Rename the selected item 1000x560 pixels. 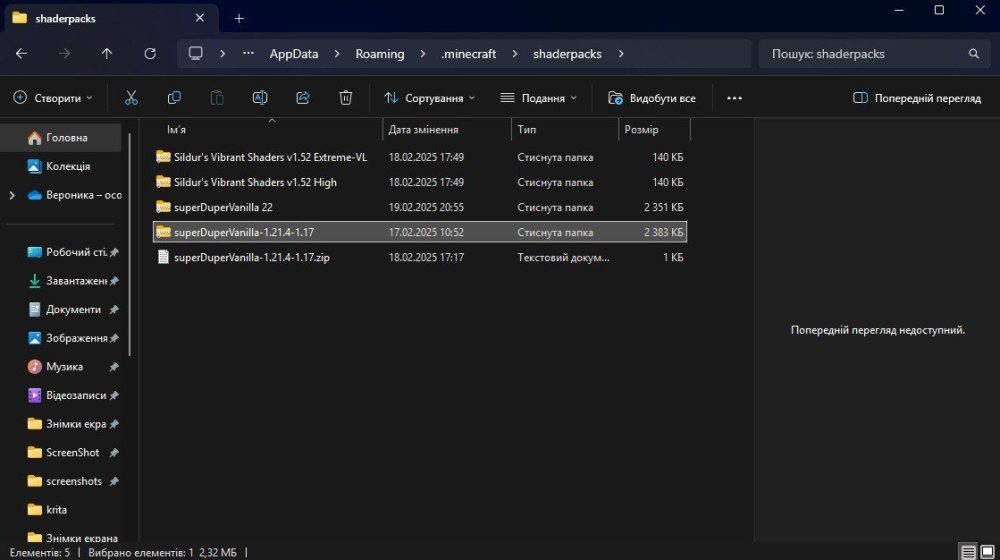260,98
